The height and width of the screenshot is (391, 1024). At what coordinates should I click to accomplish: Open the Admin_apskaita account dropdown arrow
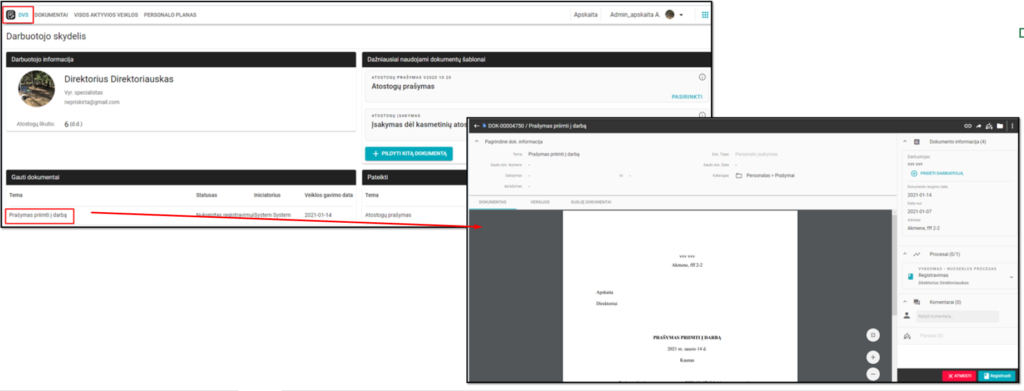[681, 14]
